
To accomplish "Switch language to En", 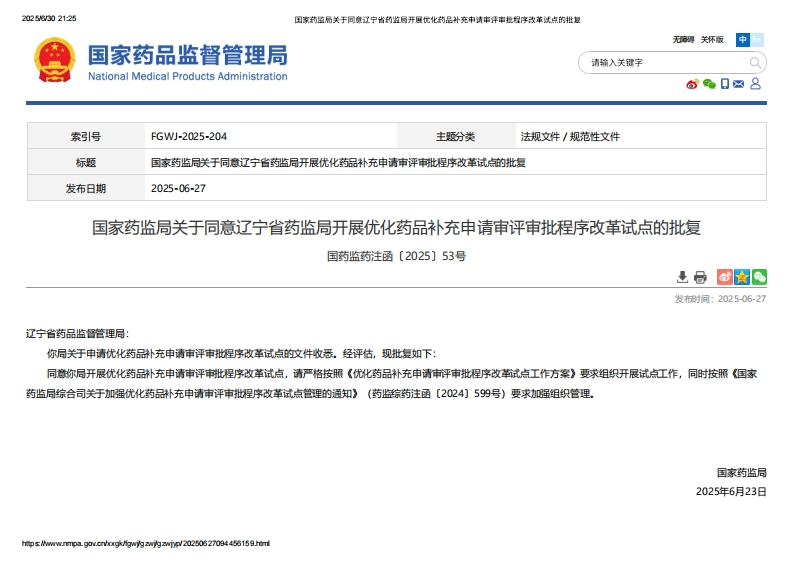I will [757, 40].
